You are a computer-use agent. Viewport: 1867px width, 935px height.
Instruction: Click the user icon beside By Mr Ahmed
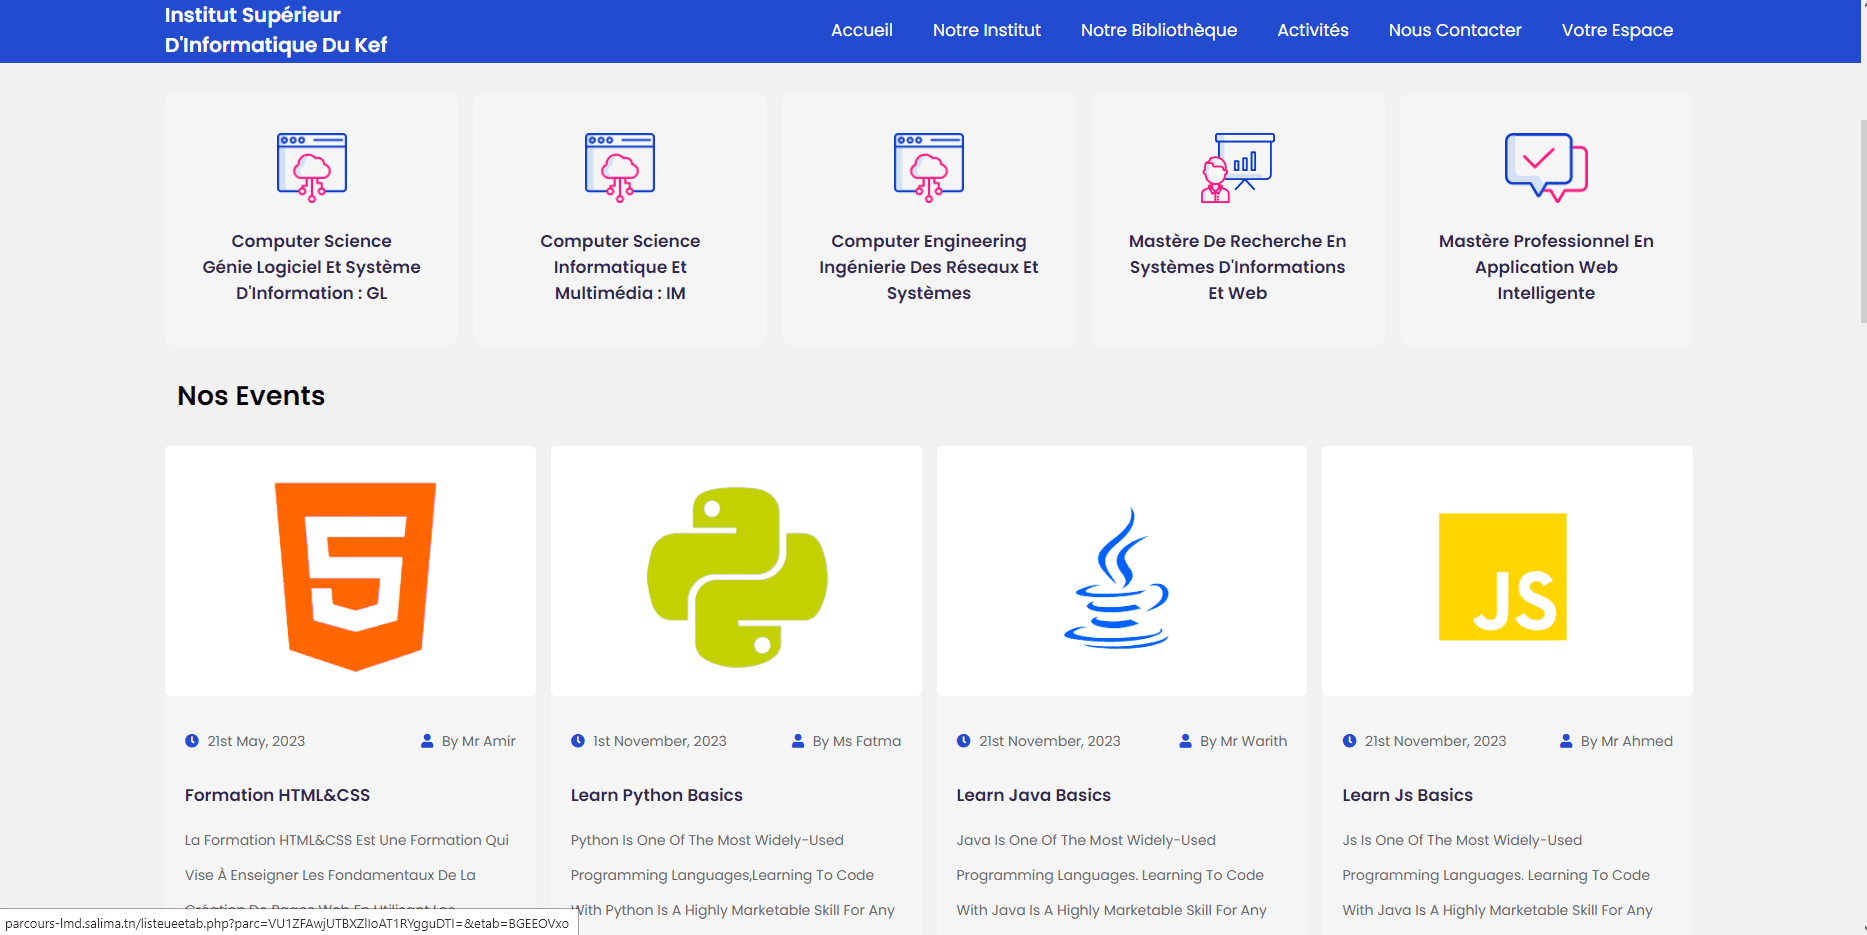[x=1566, y=741]
